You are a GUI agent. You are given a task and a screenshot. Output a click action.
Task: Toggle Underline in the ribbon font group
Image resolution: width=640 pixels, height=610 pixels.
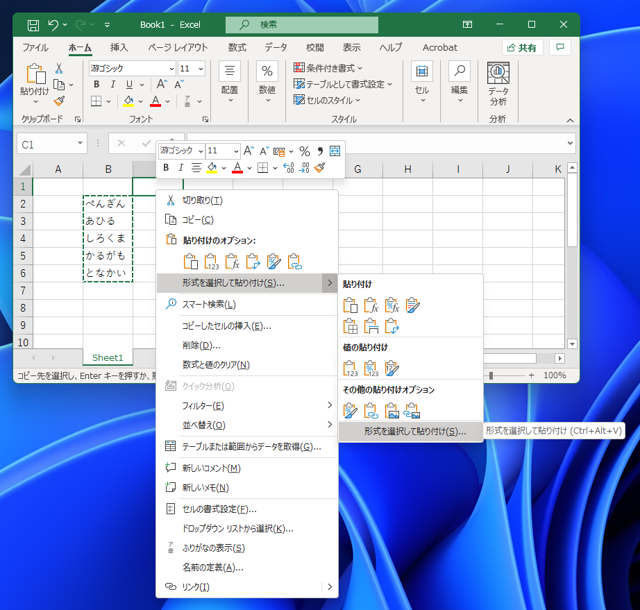pos(127,85)
